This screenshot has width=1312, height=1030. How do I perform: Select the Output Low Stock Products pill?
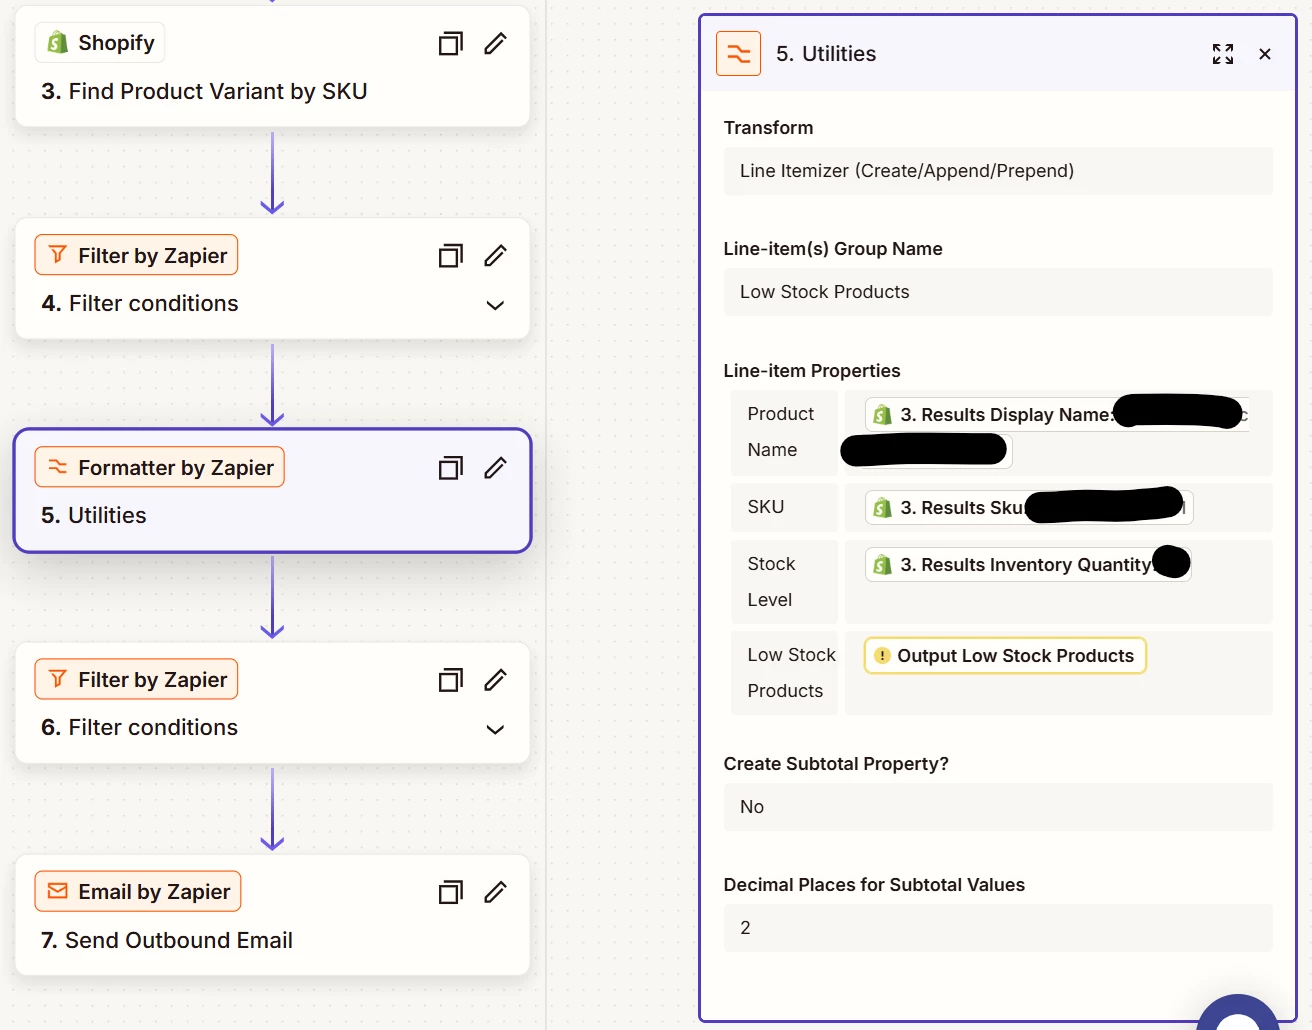1005,656
